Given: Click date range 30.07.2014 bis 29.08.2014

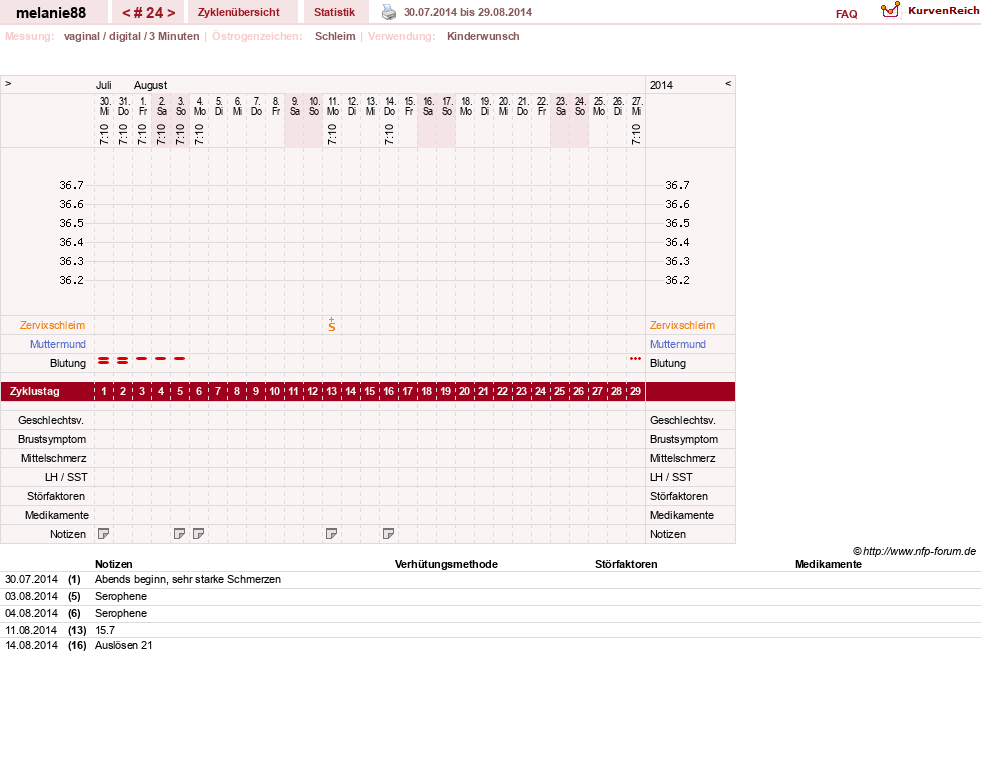Looking at the screenshot, I should [468, 13].
